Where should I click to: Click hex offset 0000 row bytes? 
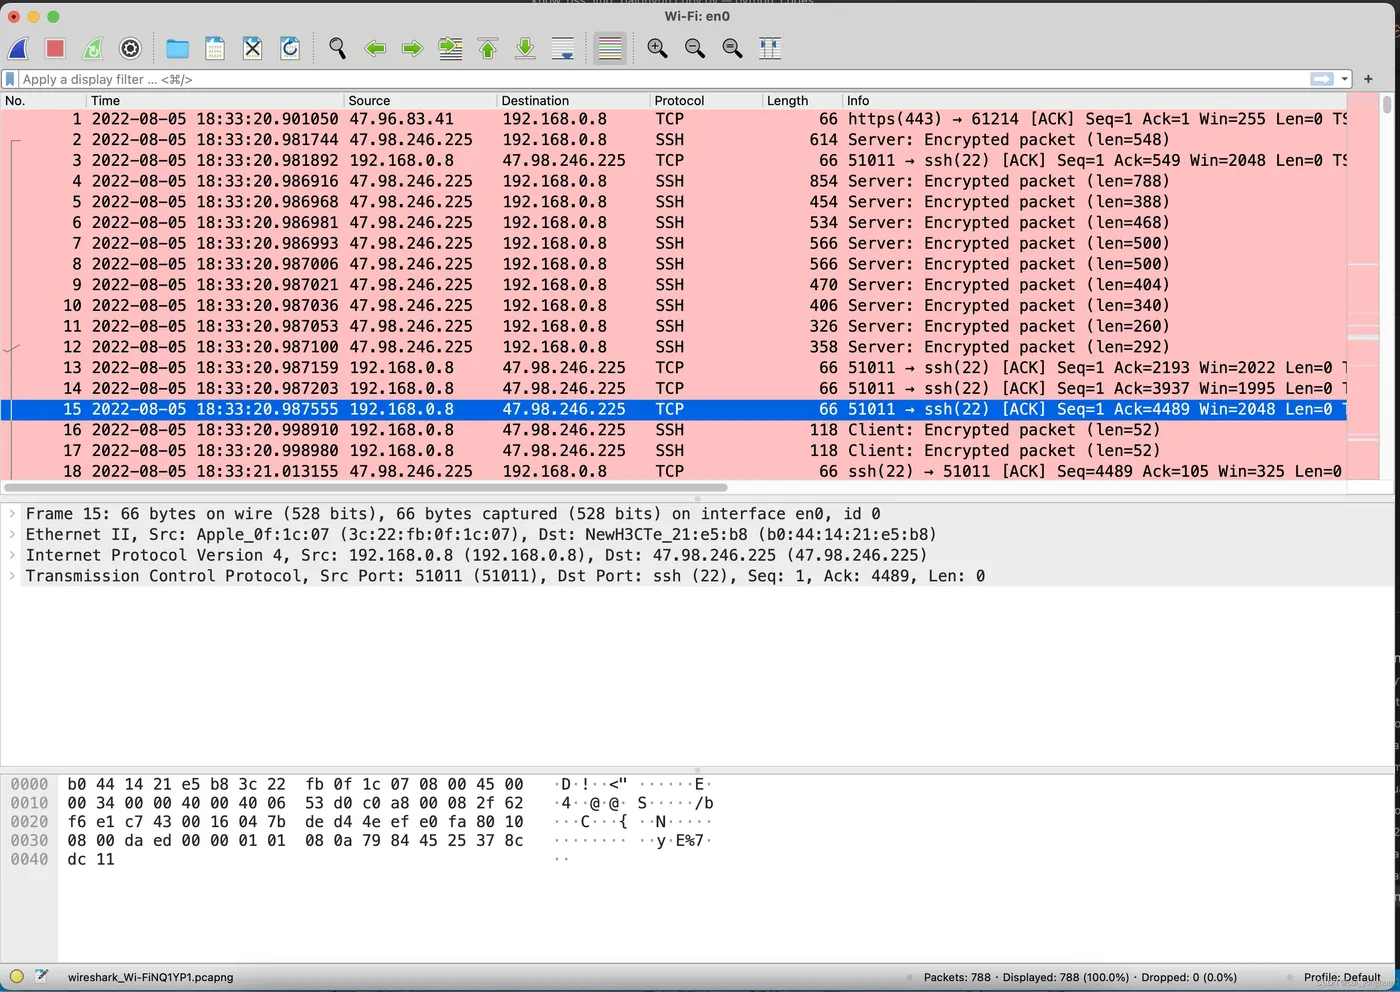[295, 784]
